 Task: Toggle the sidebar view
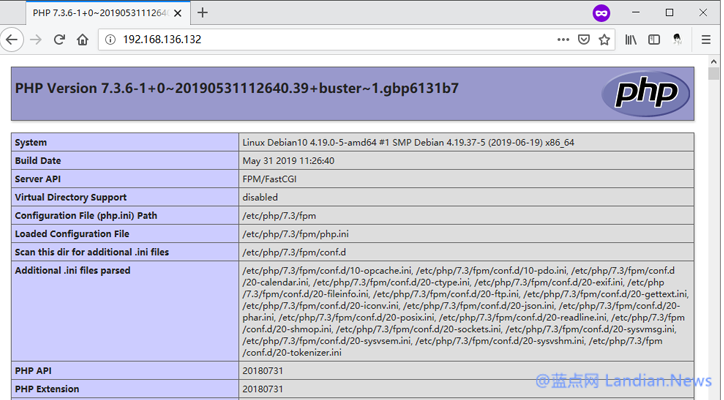point(654,39)
